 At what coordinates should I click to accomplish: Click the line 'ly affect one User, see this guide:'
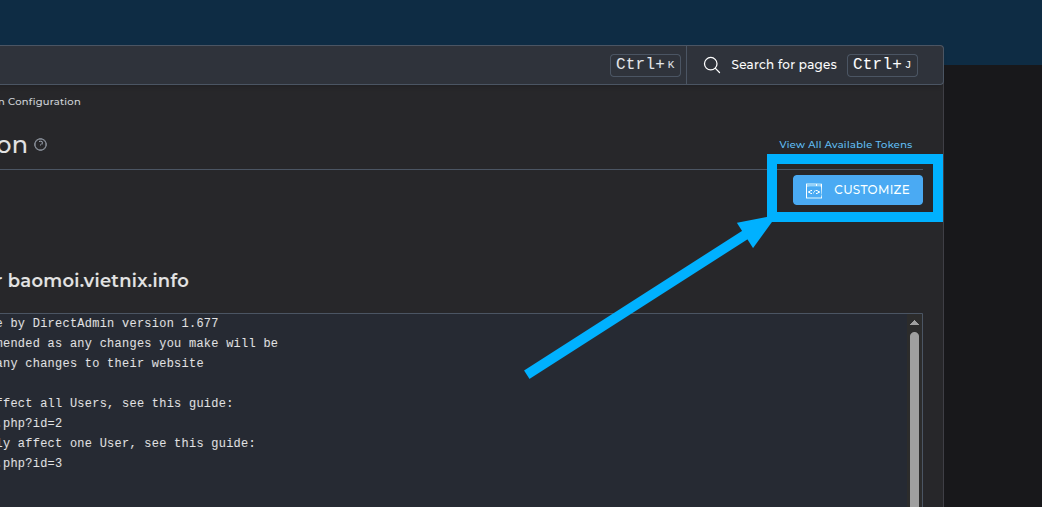[x=128, y=443]
